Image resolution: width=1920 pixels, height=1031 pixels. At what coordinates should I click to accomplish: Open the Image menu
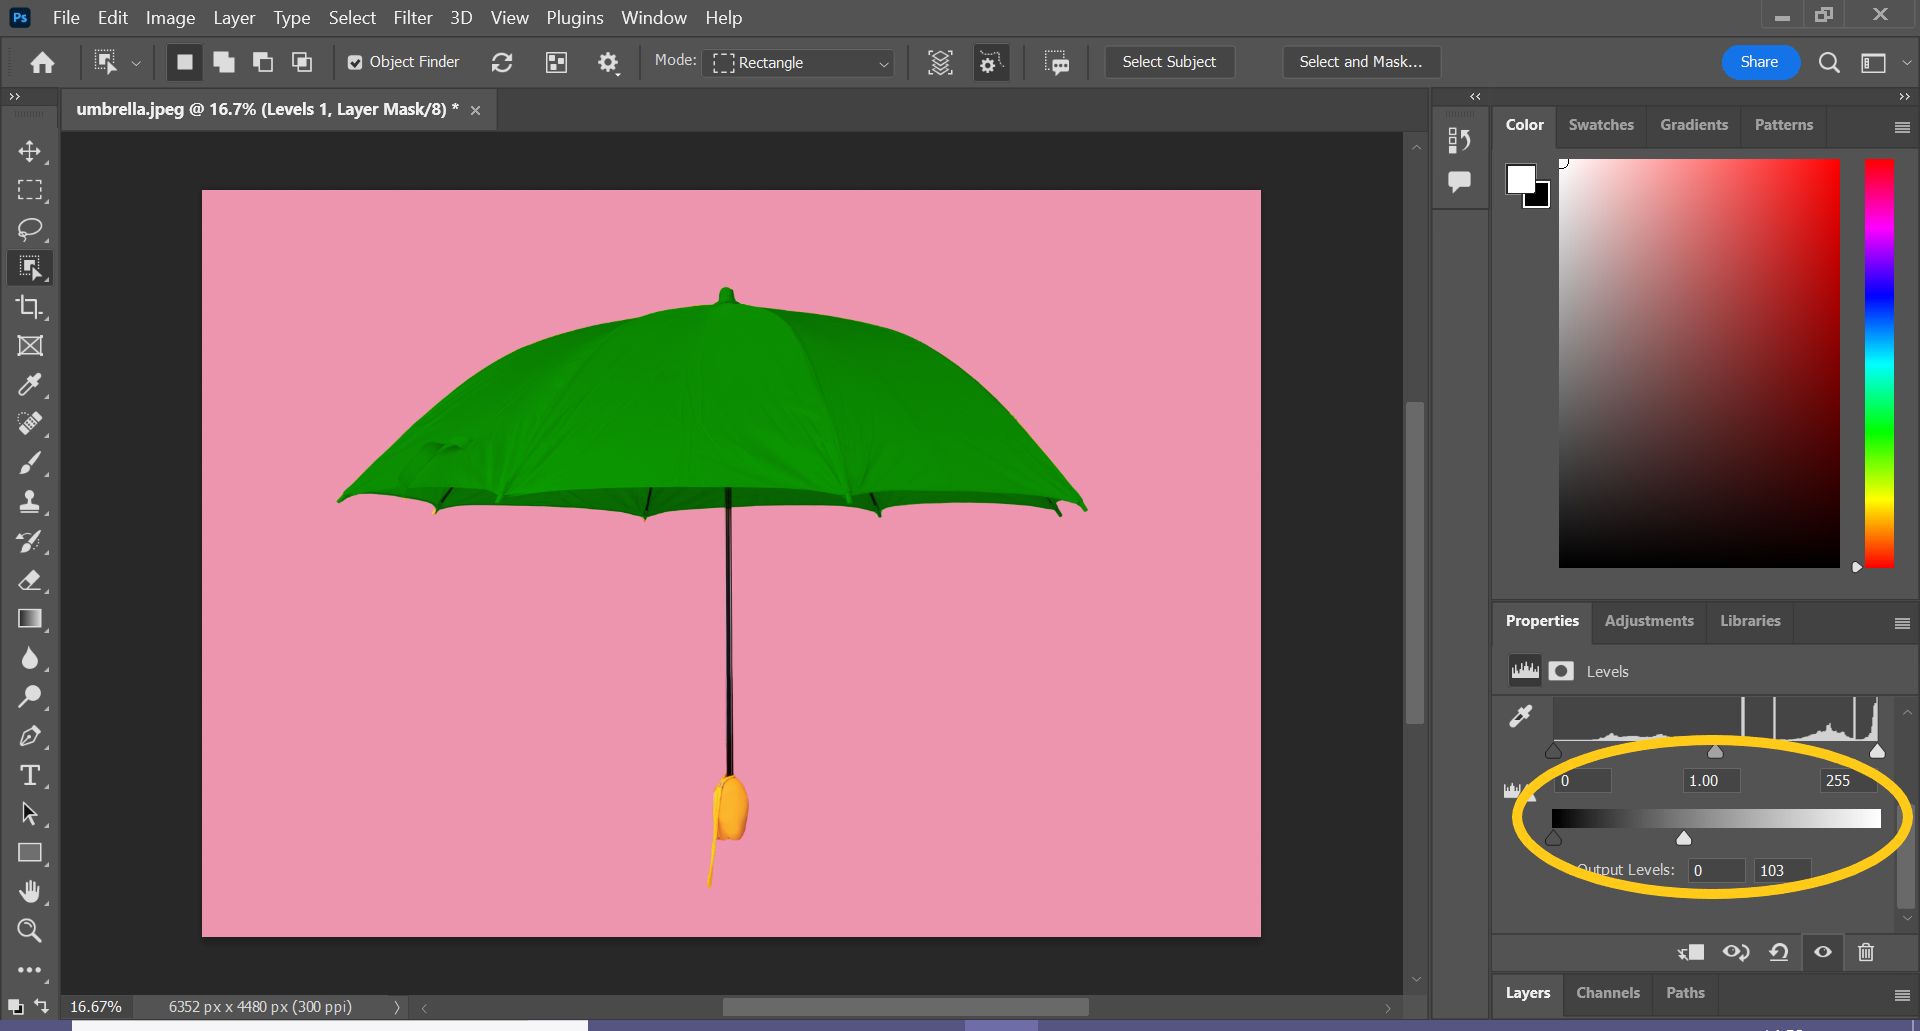click(x=170, y=18)
